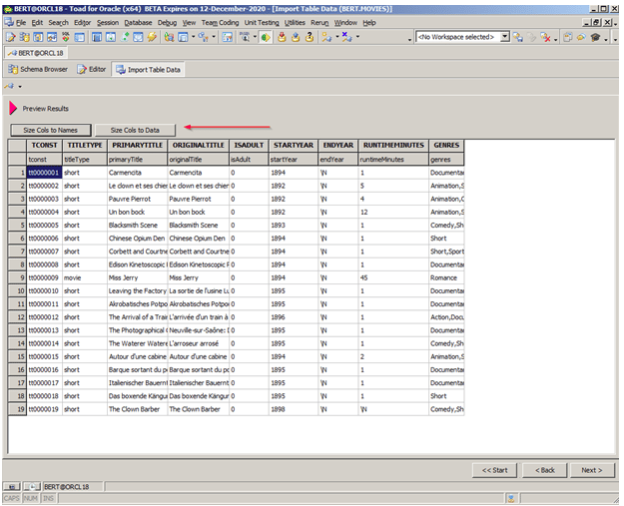Expand toolbar overflow arrow left of workspace box
The height and width of the screenshot is (506, 624).
pos(410,40)
